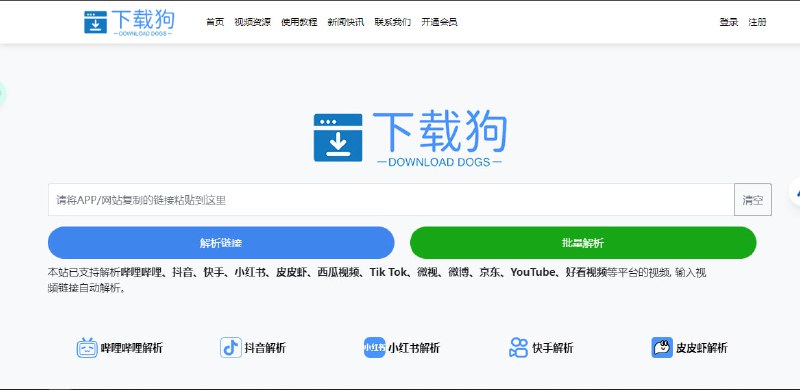Open the 抖音解析 link
Viewport: 800px width, 390px height.
pos(265,348)
